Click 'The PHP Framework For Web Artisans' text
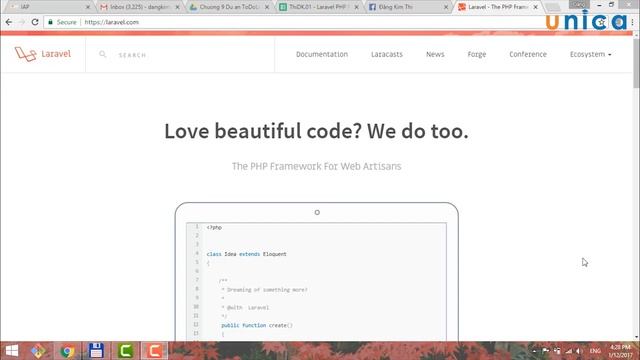This screenshot has width=640, height=360. click(316, 166)
